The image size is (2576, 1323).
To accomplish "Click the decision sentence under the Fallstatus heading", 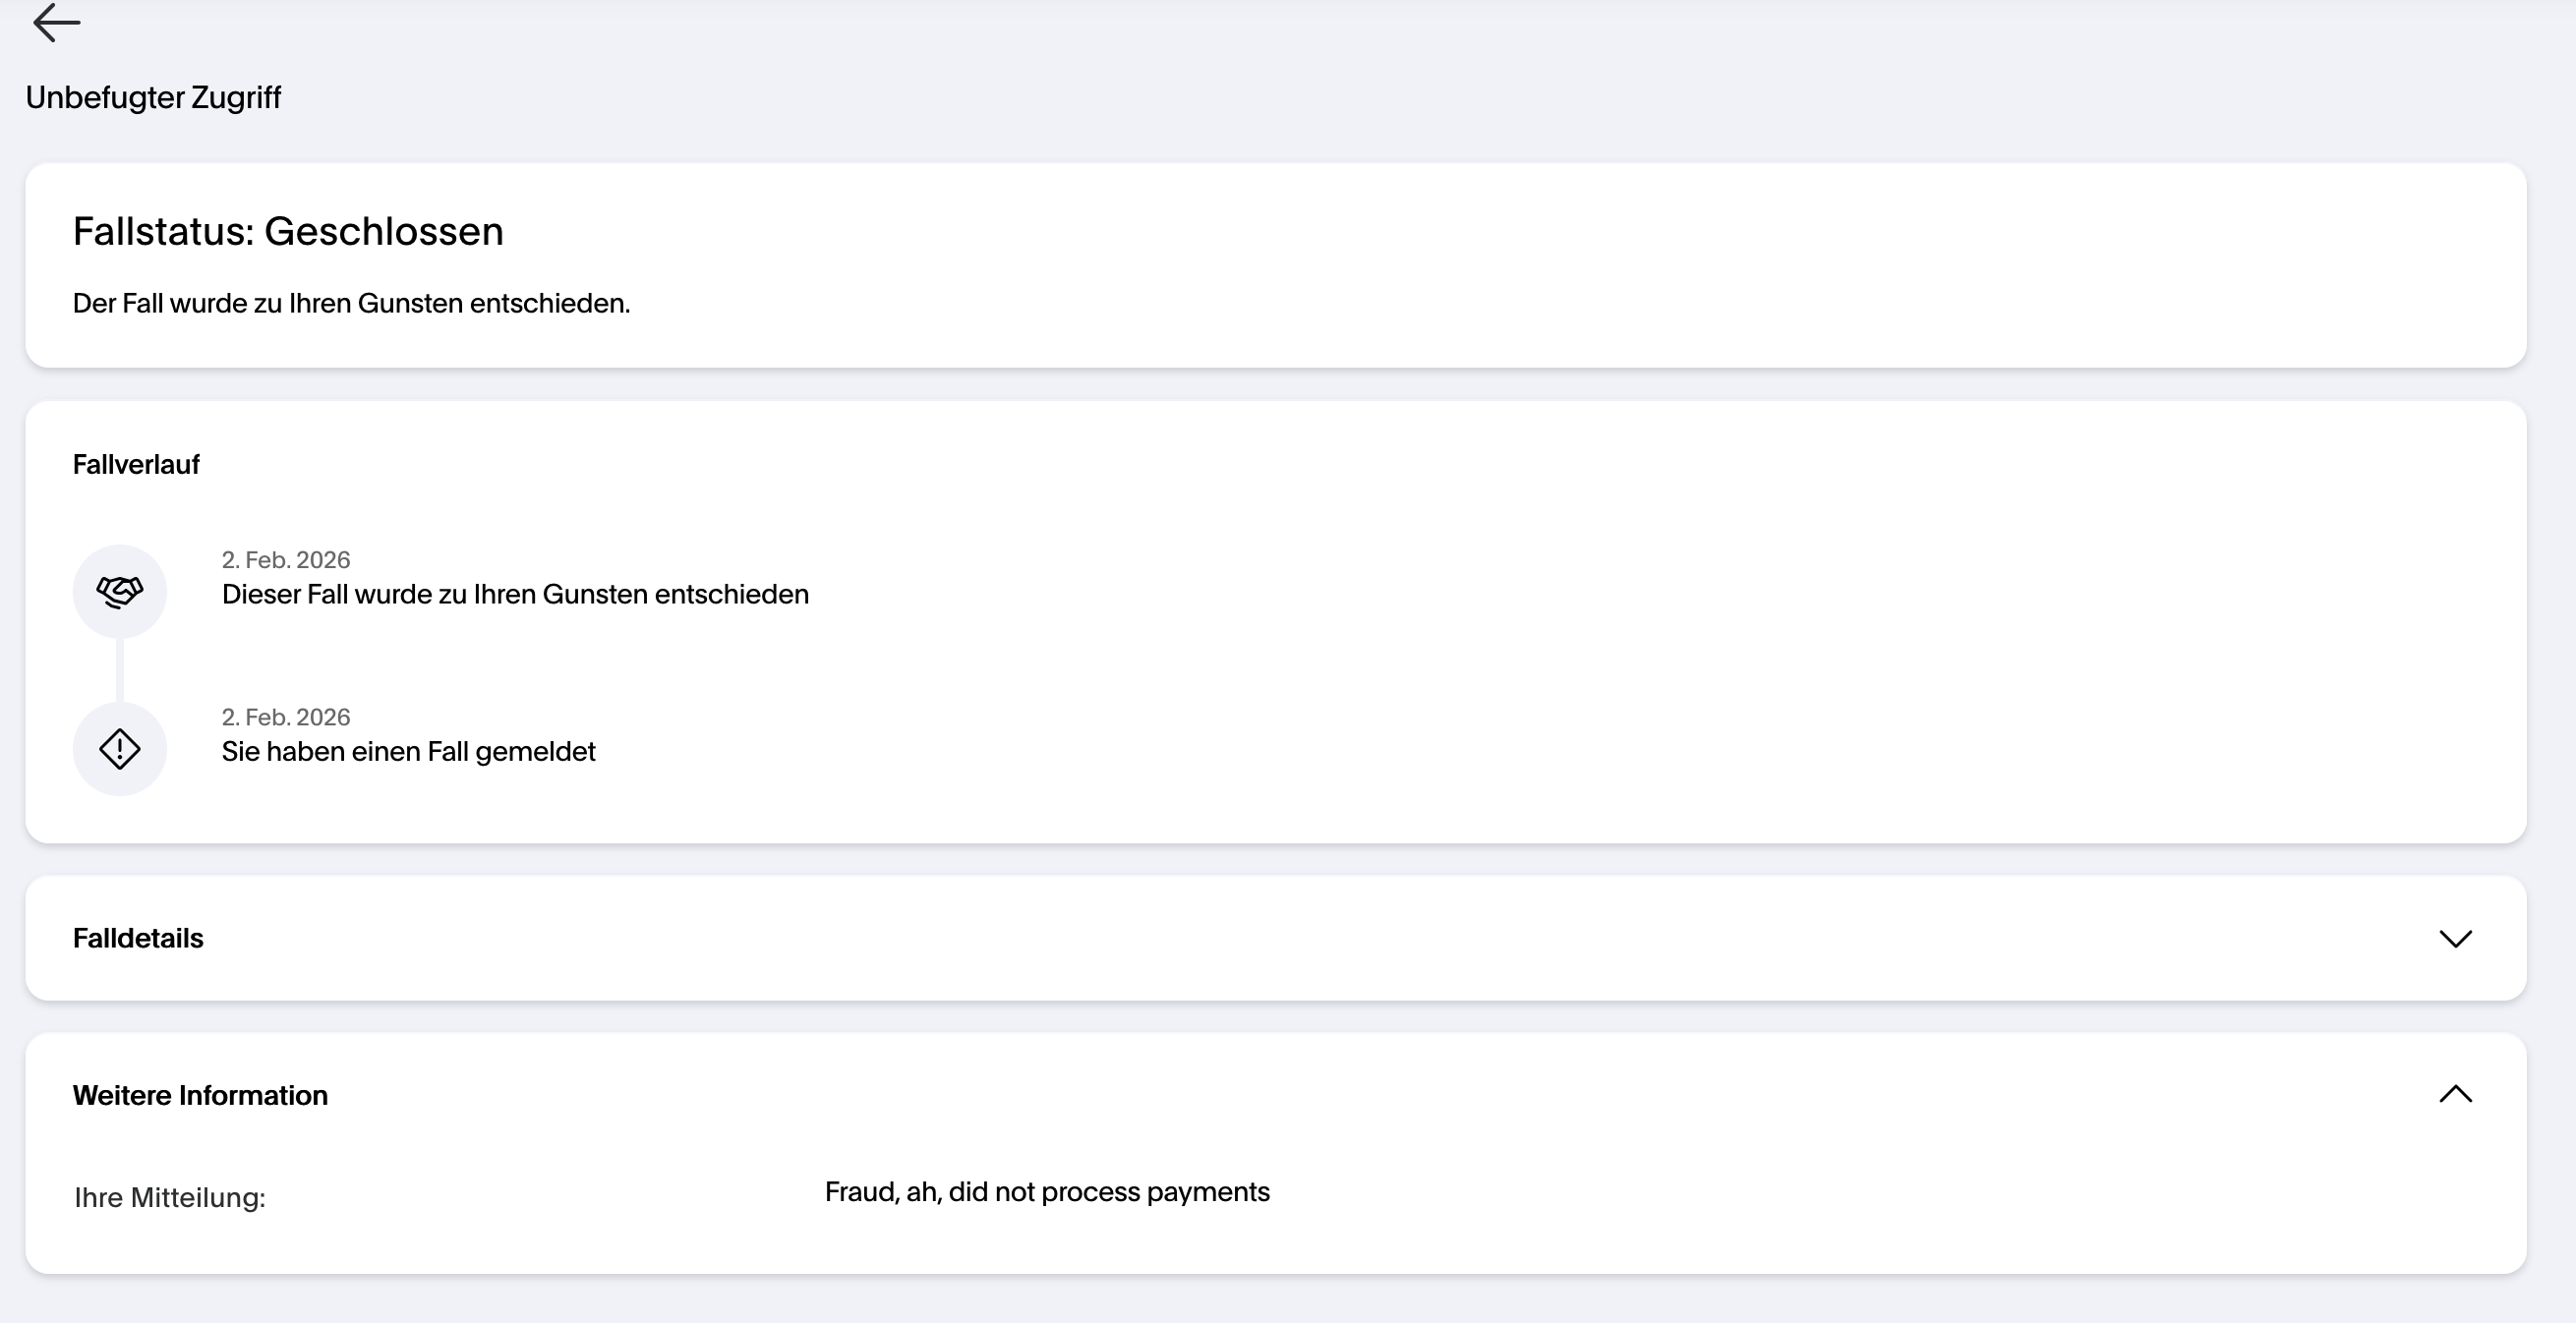I will tap(351, 304).
